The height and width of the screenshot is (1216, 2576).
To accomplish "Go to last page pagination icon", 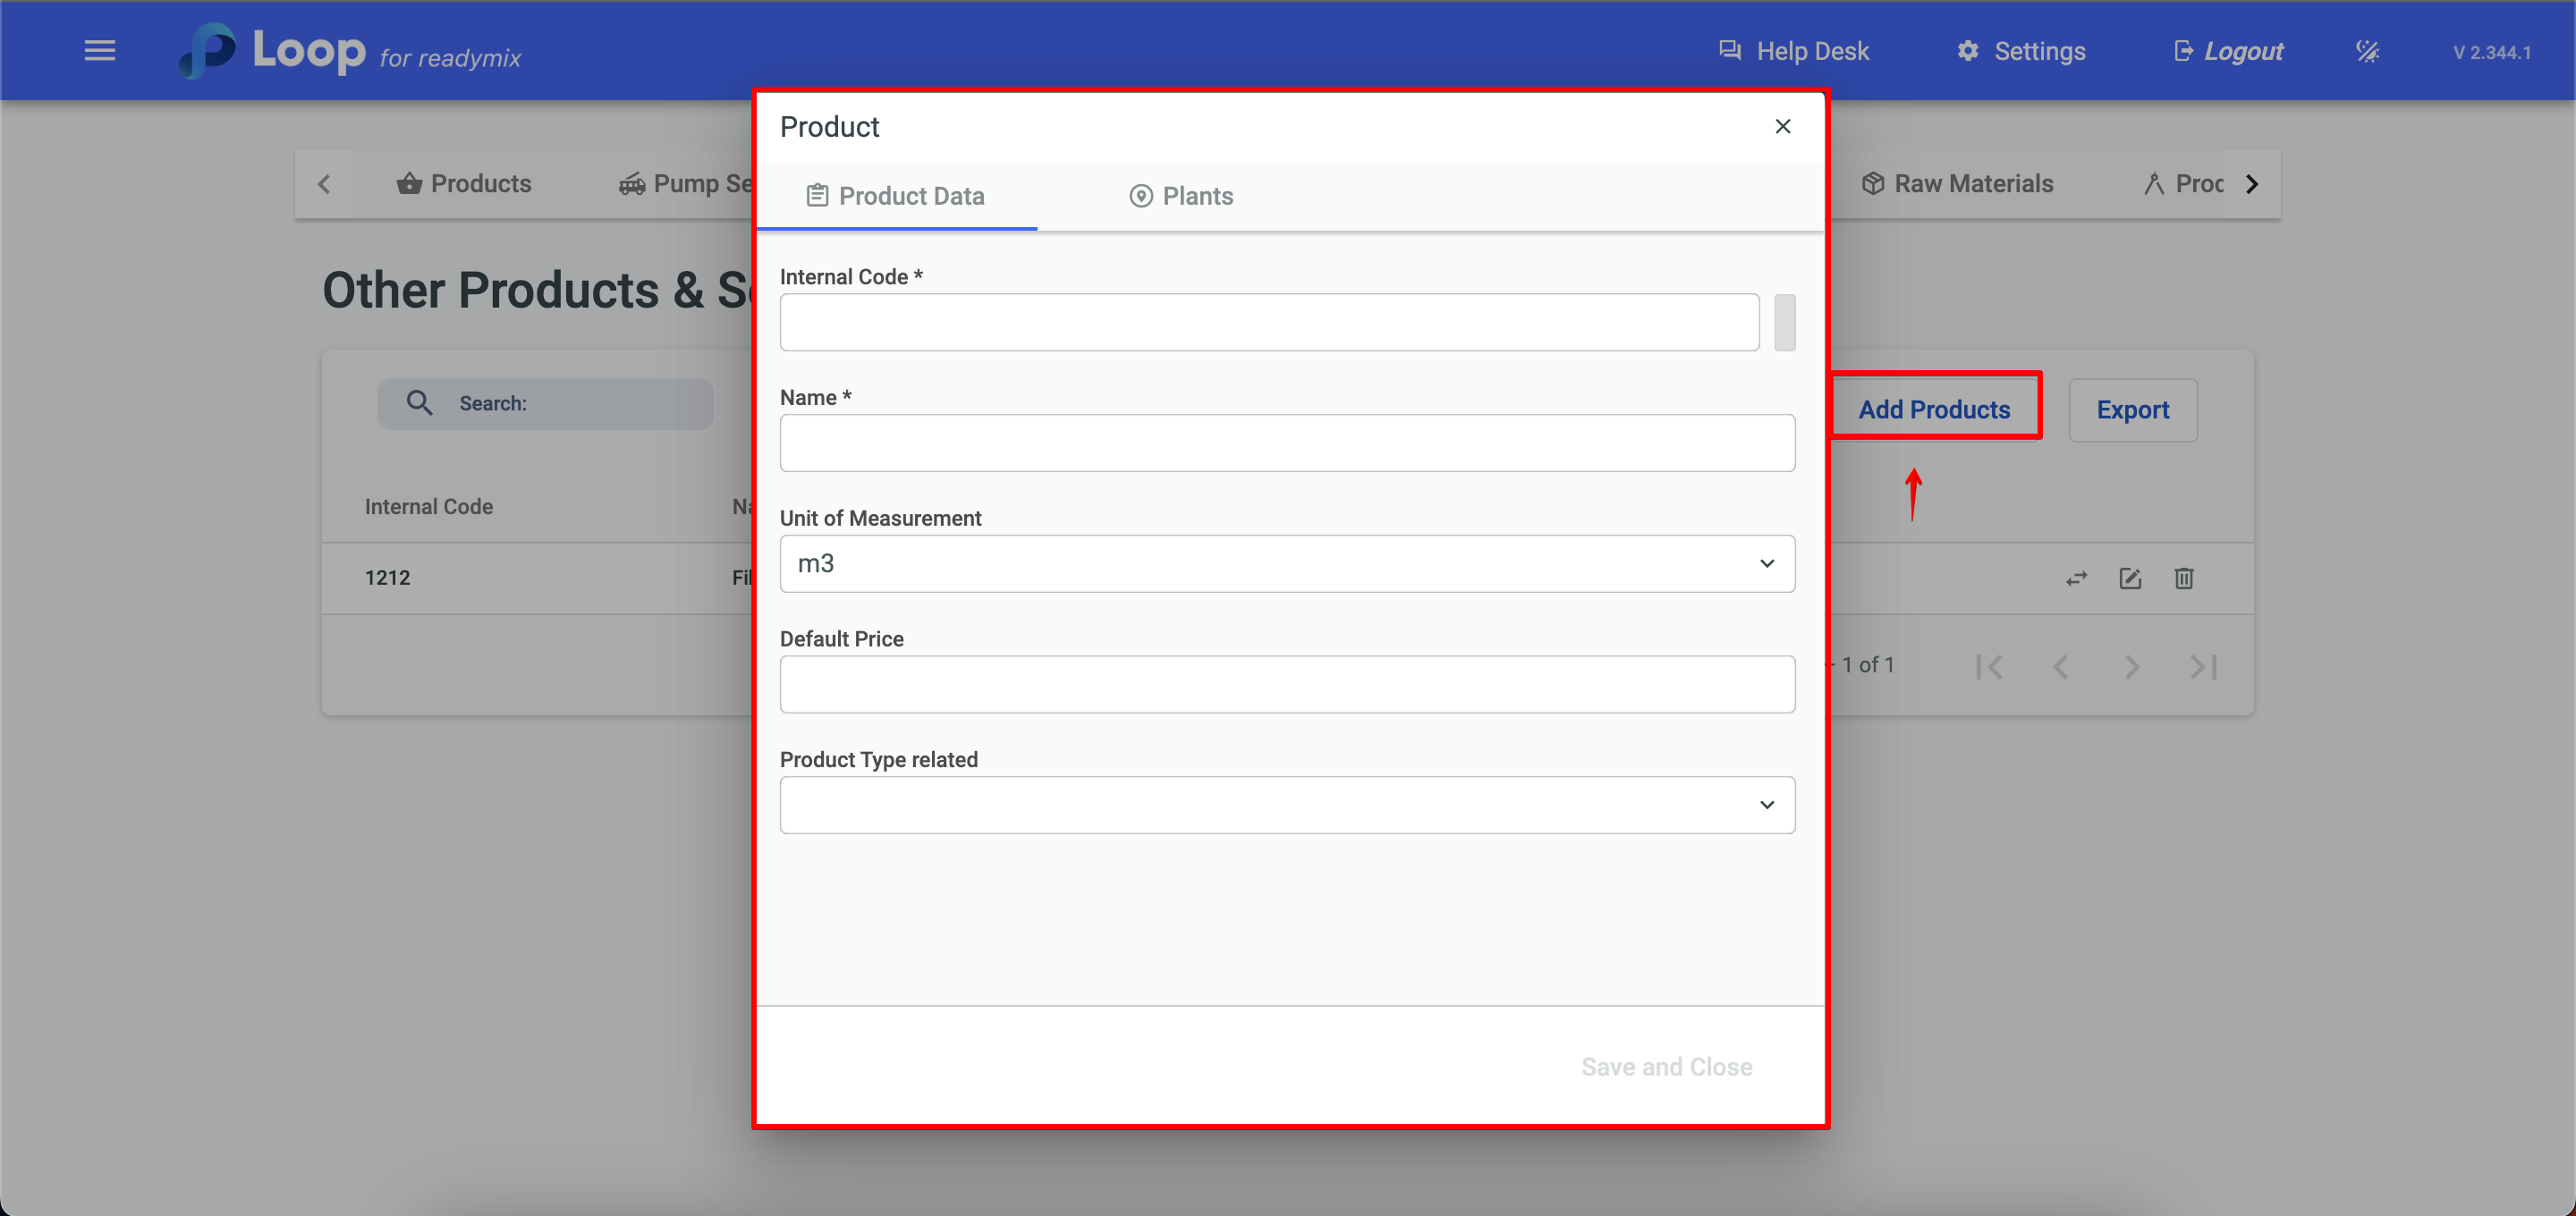I will click(2203, 666).
